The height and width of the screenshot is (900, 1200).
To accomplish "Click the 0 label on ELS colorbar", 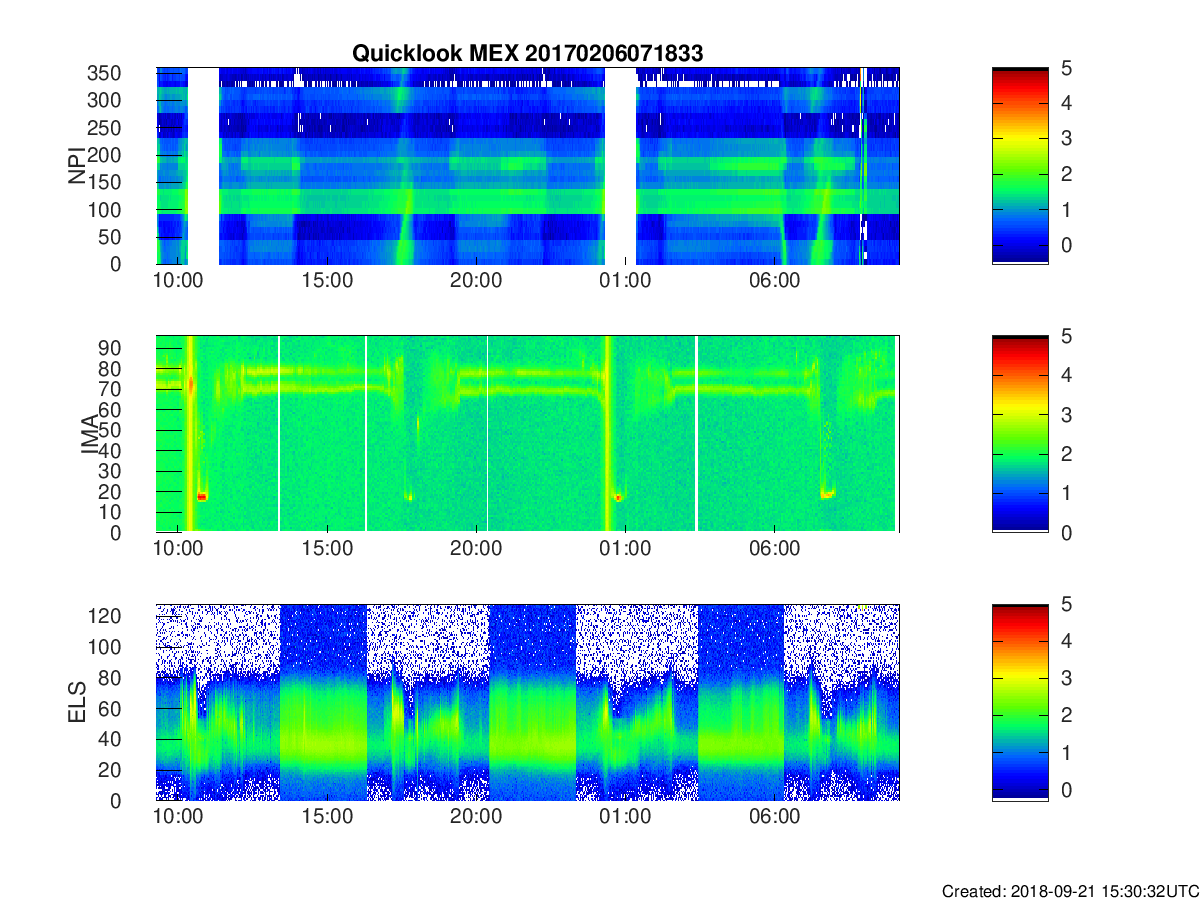I will (x=1067, y=790).
